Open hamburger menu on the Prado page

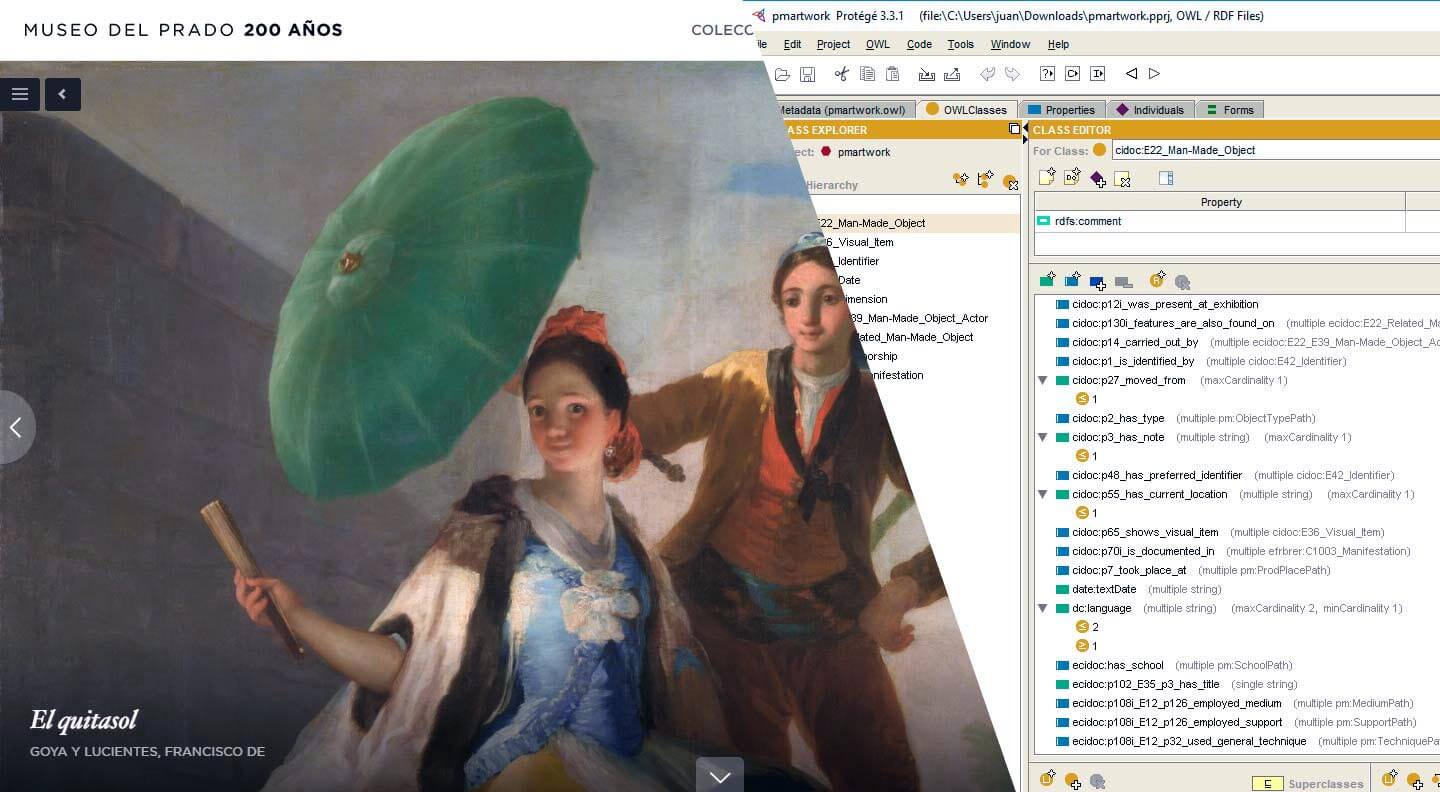[x=20, y=94]
